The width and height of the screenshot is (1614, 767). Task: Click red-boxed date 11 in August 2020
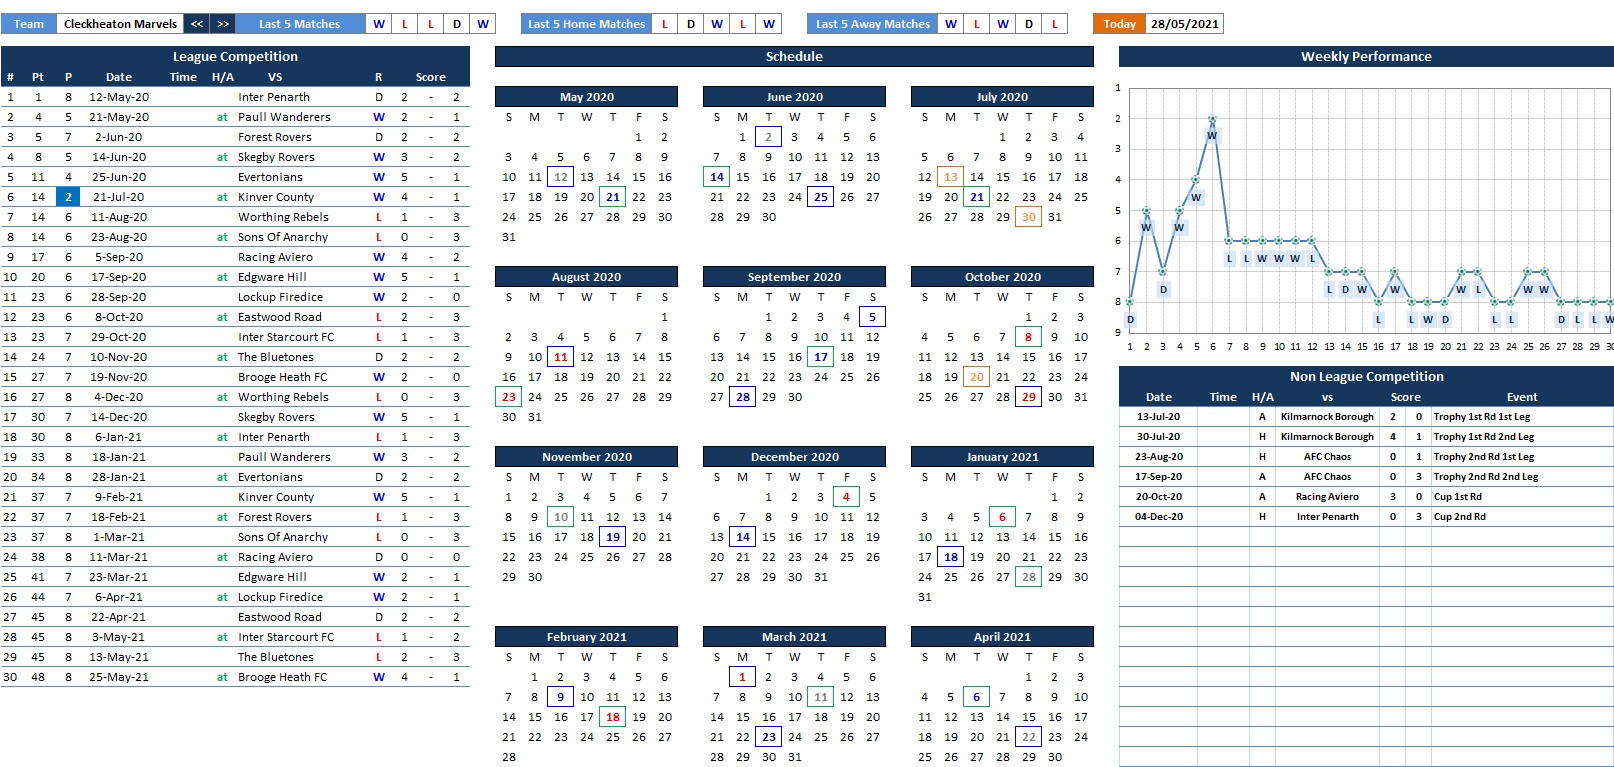561,357
